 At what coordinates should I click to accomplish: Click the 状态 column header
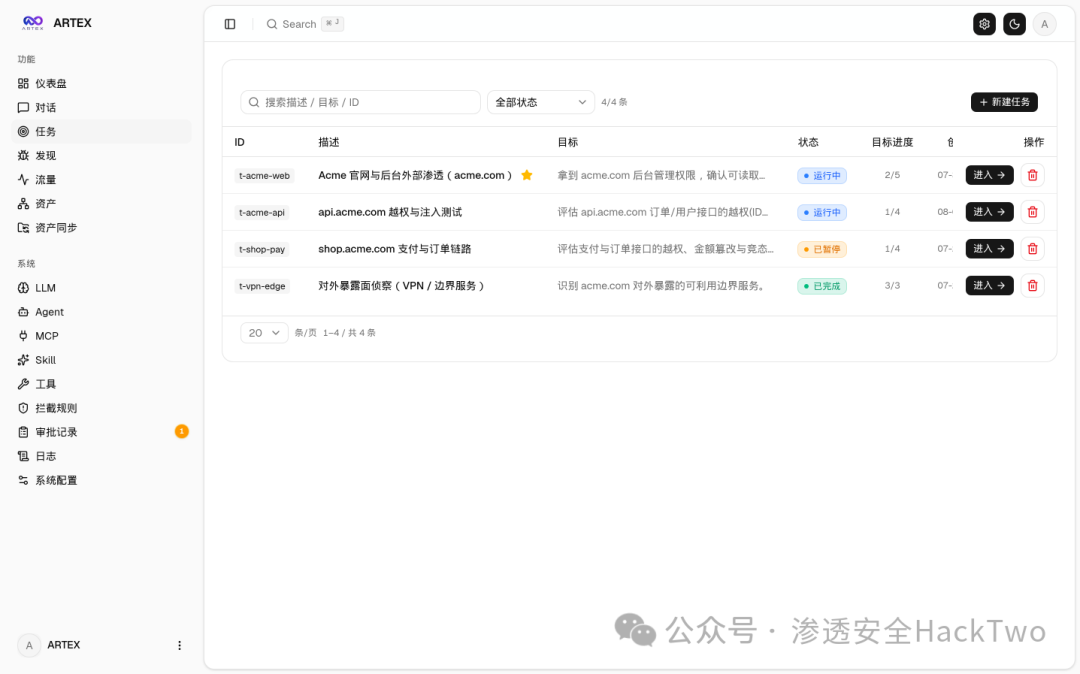click(808, 143)
